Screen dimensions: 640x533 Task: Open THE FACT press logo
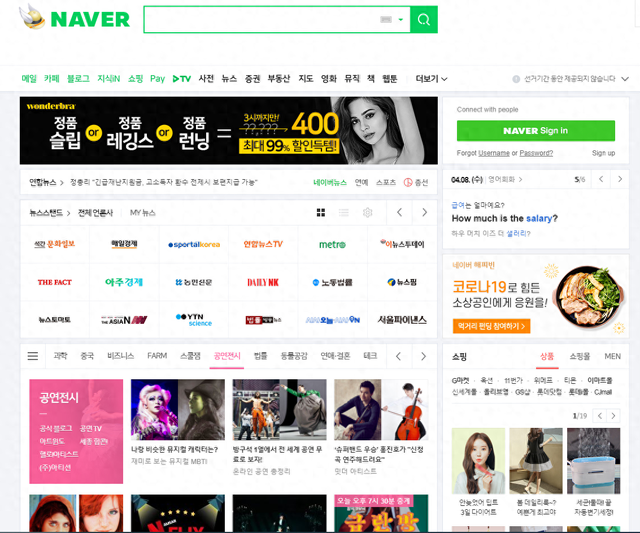(x=55, y=282)
